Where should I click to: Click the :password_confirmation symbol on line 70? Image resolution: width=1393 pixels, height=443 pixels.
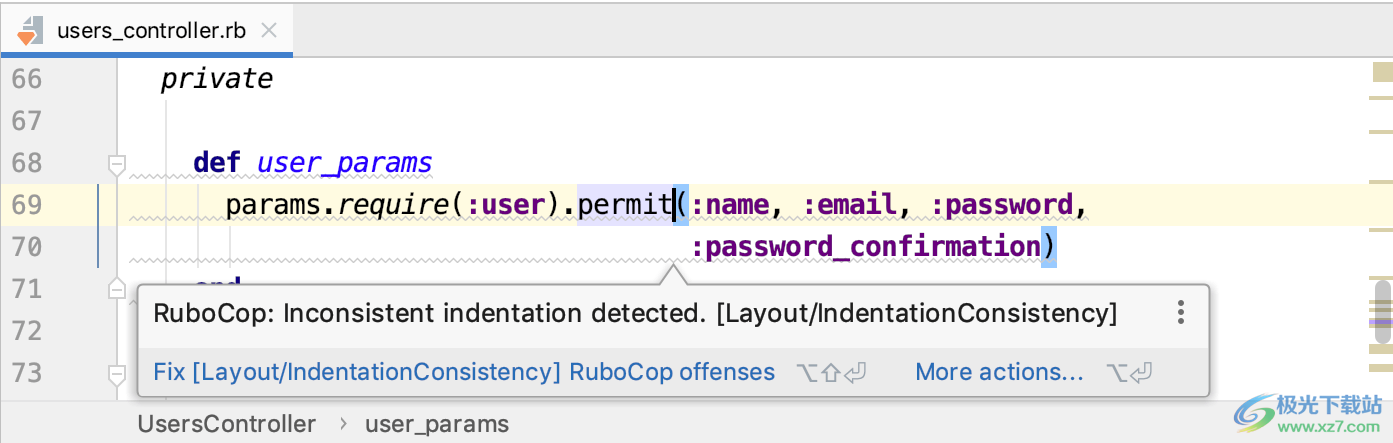pyautogui.click(x=866, y=247)
